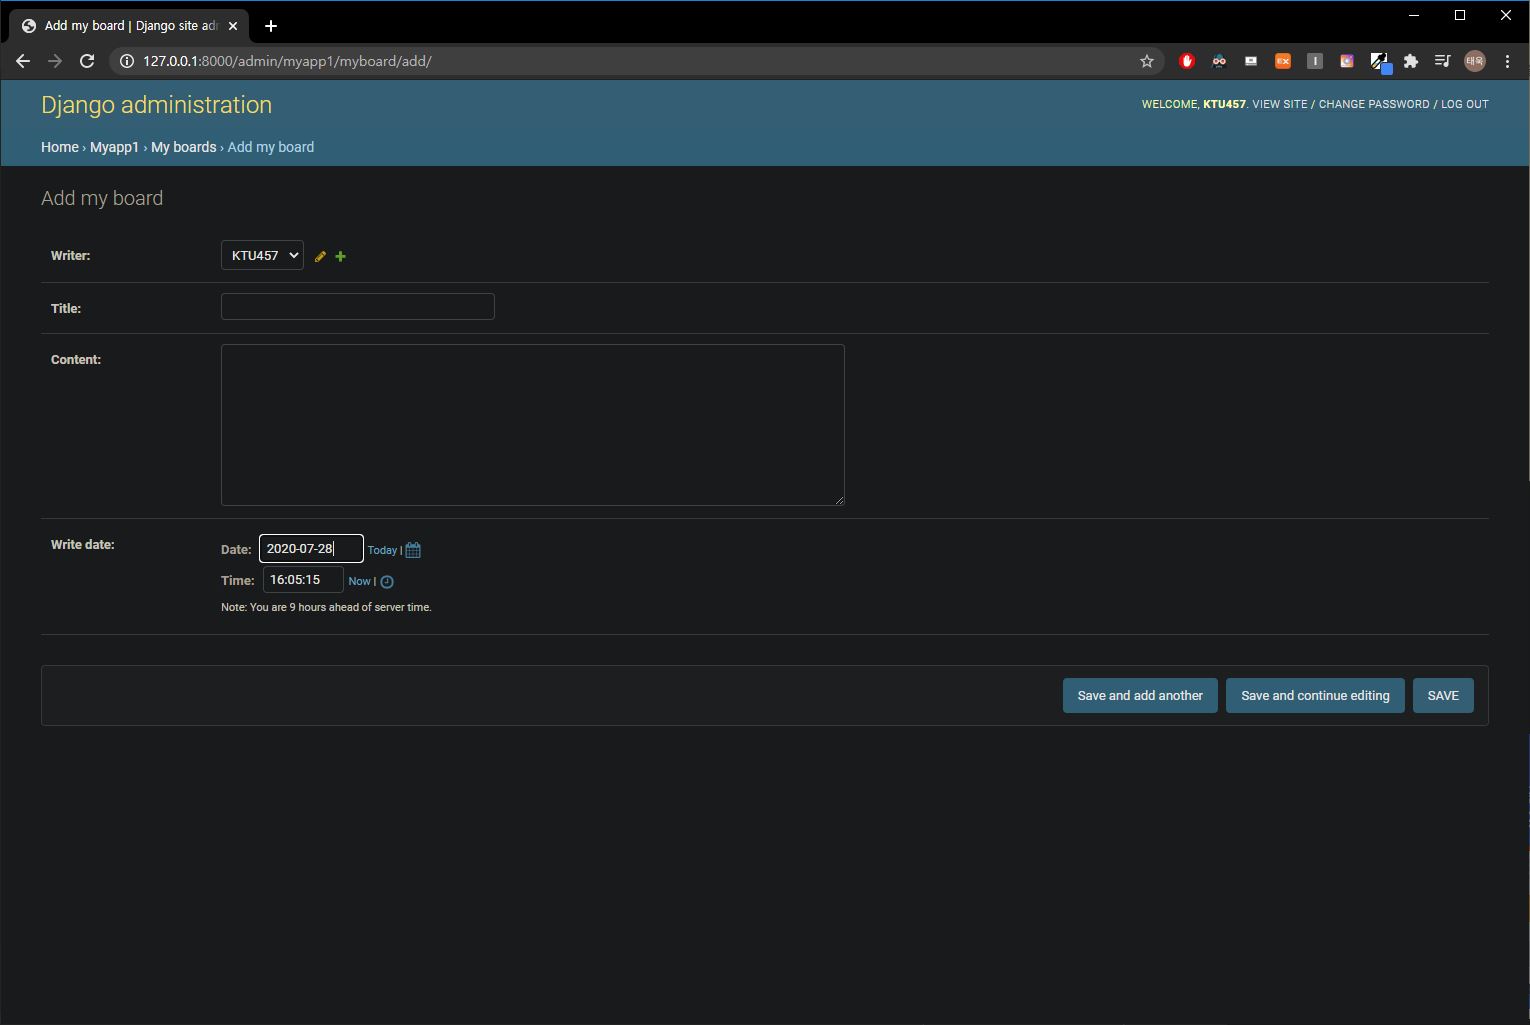This screenshot has width=1530, height=1025.
Task: Click the KTU457 username in the welcome message
Action: (x=1224, y=104)
